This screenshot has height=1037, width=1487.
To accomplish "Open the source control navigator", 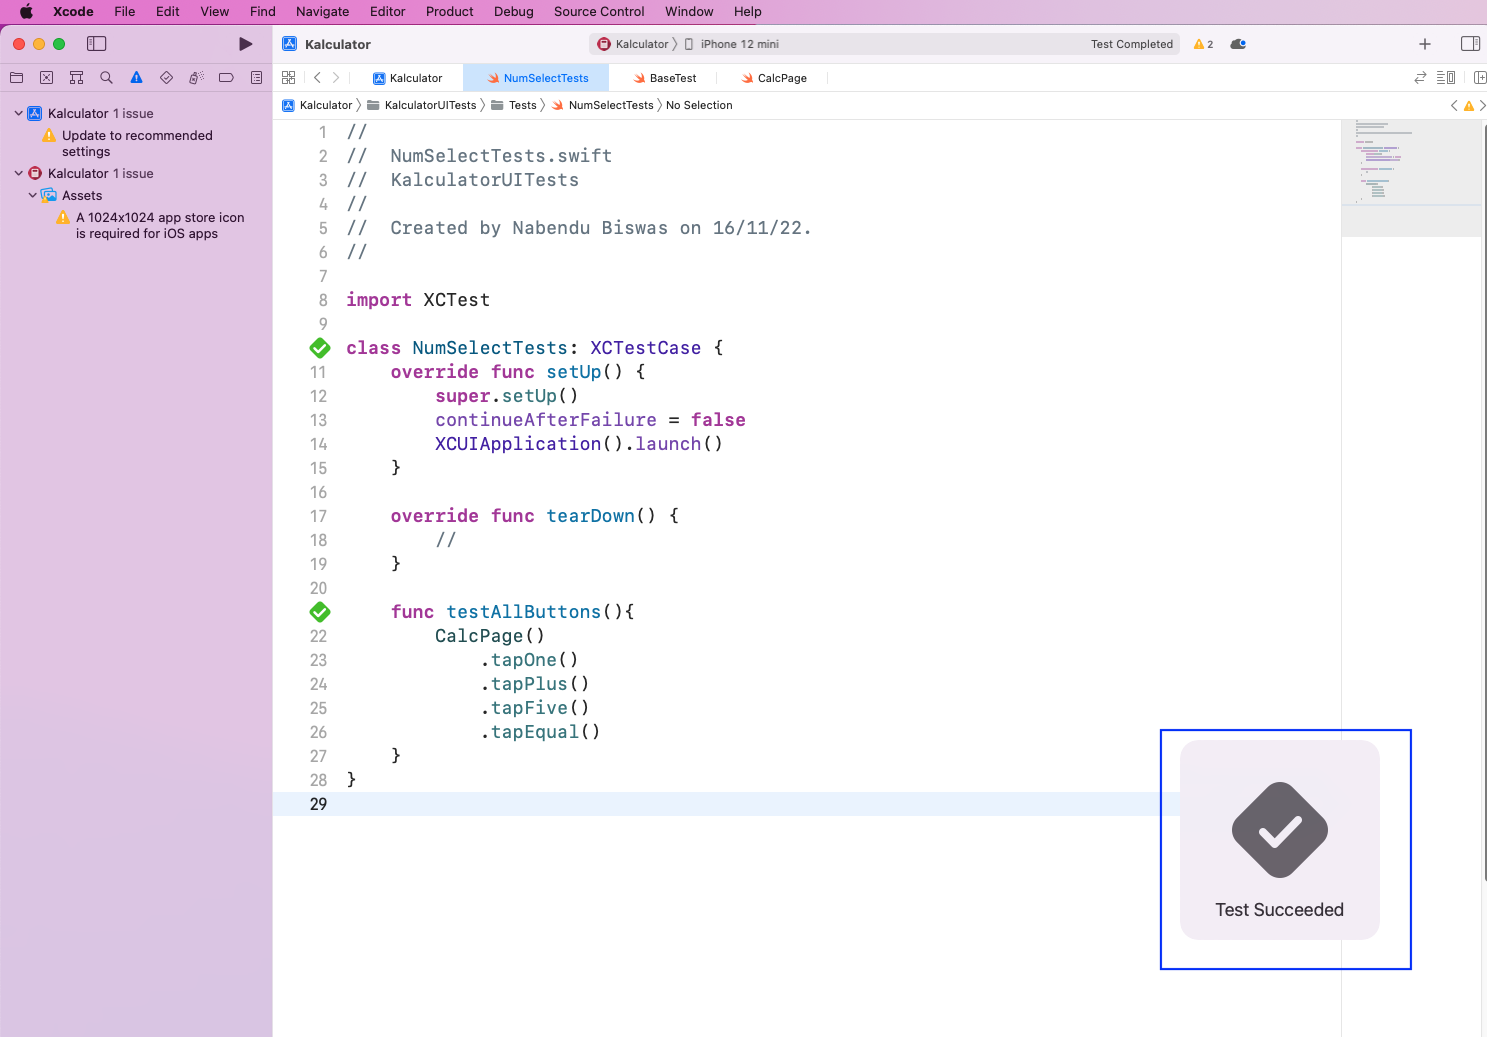I will pyautogui.click(x=46, y=78).
